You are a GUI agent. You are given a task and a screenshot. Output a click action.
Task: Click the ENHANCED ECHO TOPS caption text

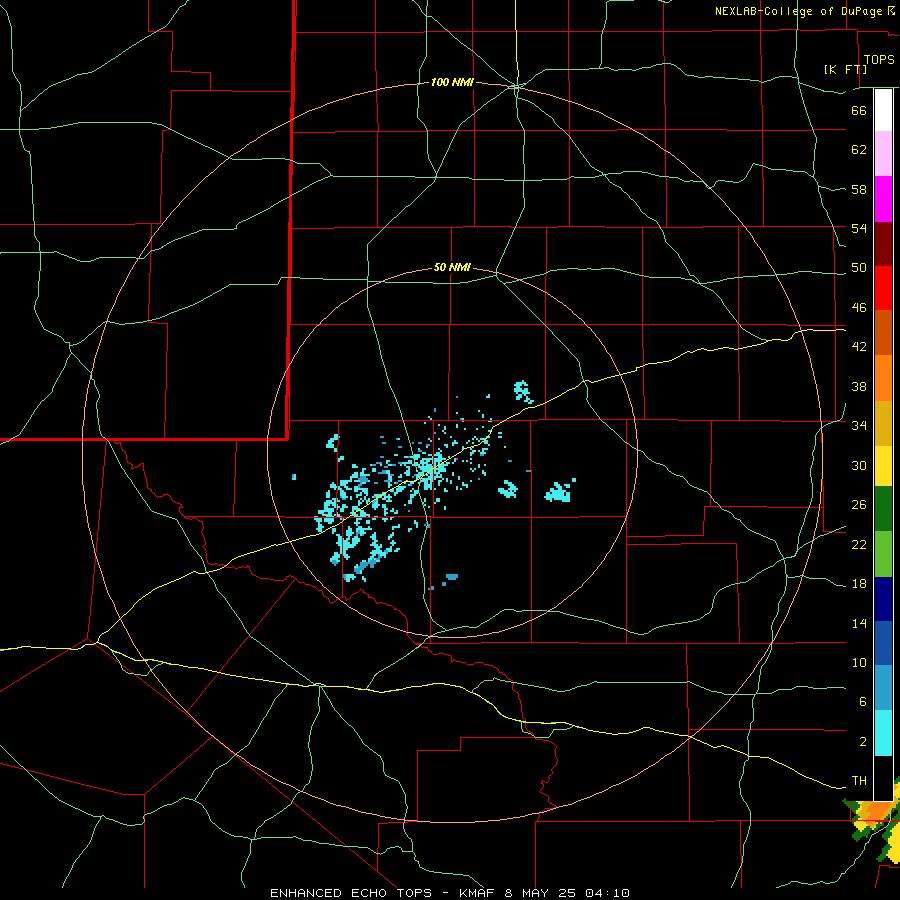tap(351, 893)
